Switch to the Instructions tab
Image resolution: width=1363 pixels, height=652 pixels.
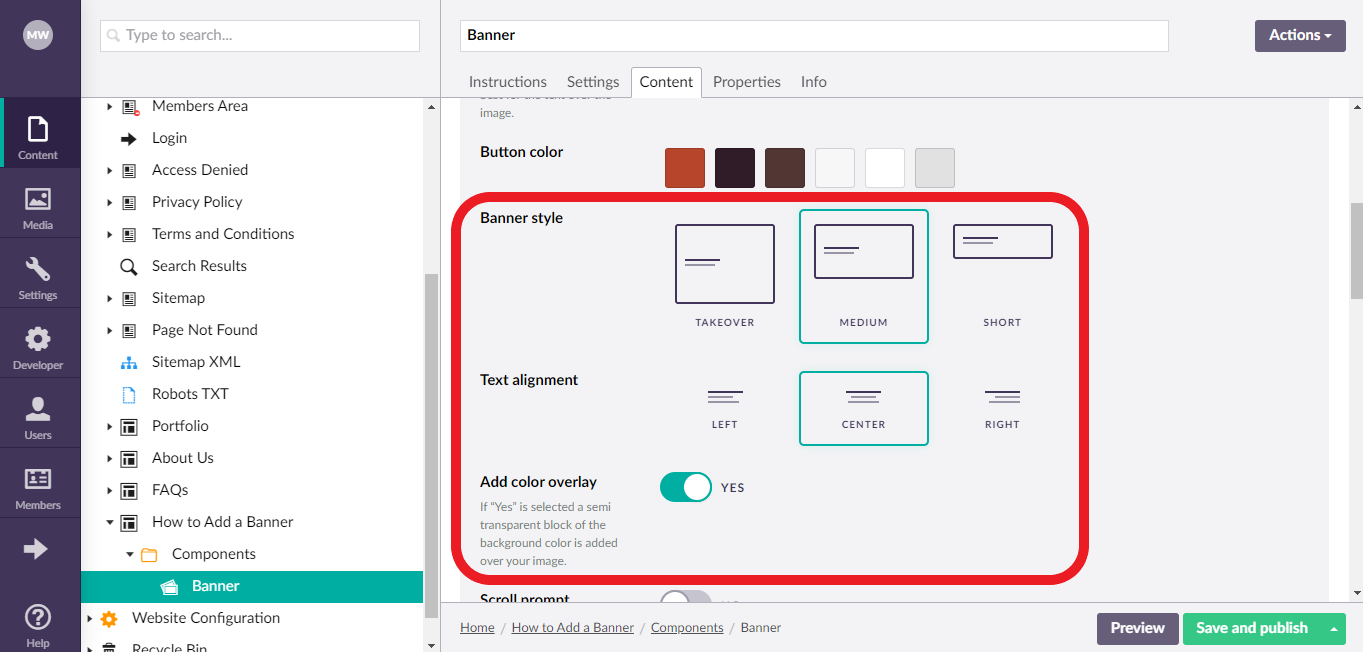(x=508, y=82)
